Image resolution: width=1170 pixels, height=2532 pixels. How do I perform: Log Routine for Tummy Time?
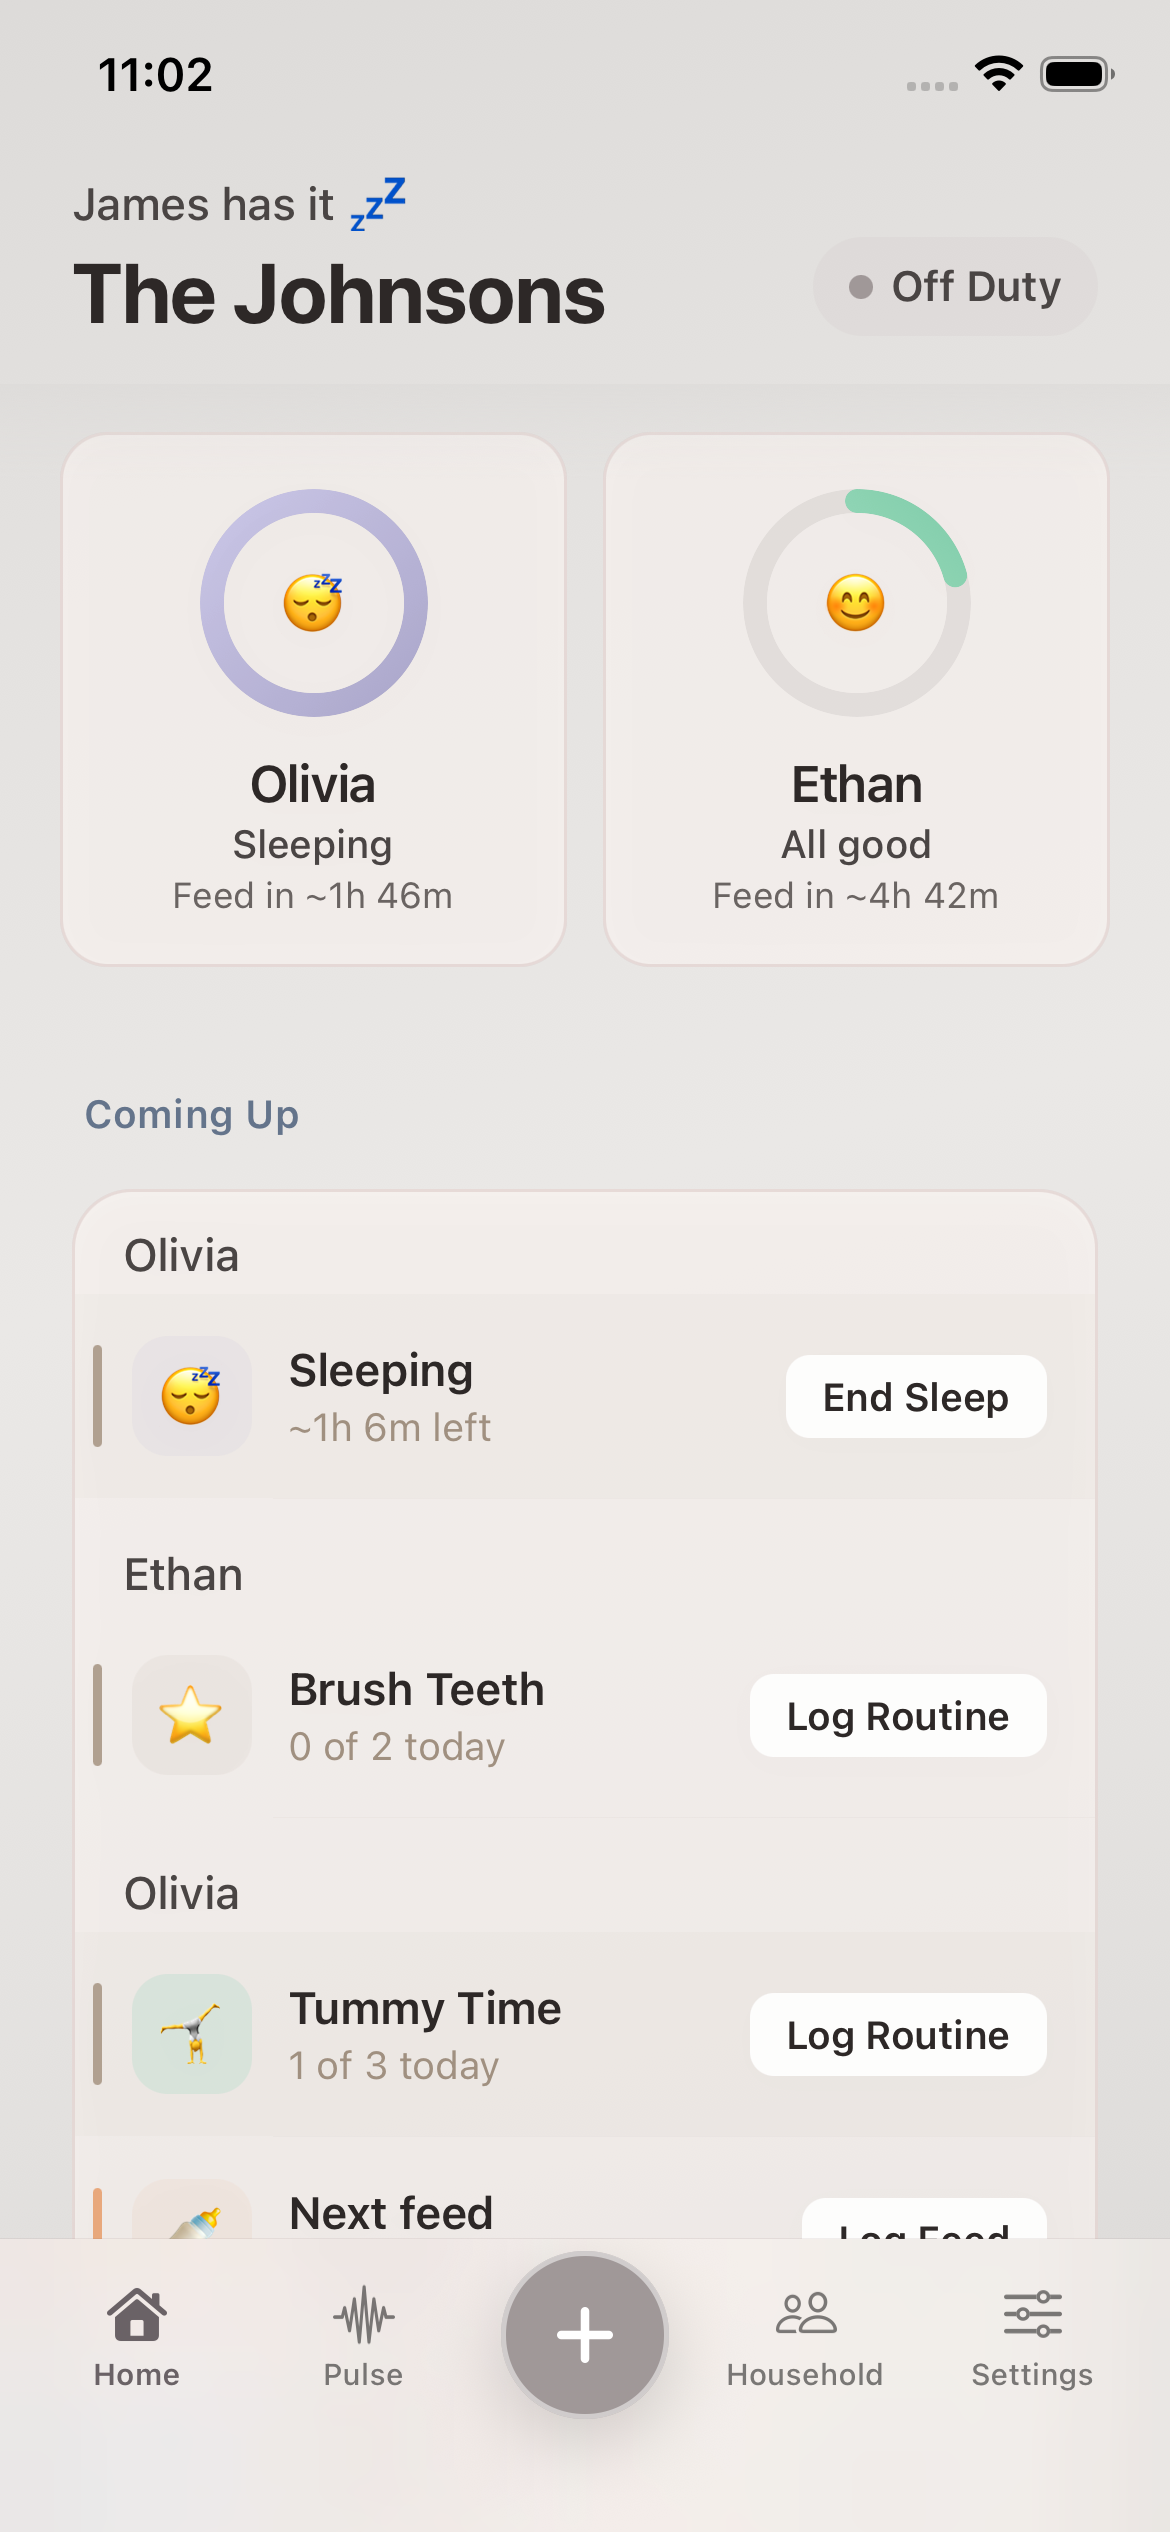[x=898, y=2035]
